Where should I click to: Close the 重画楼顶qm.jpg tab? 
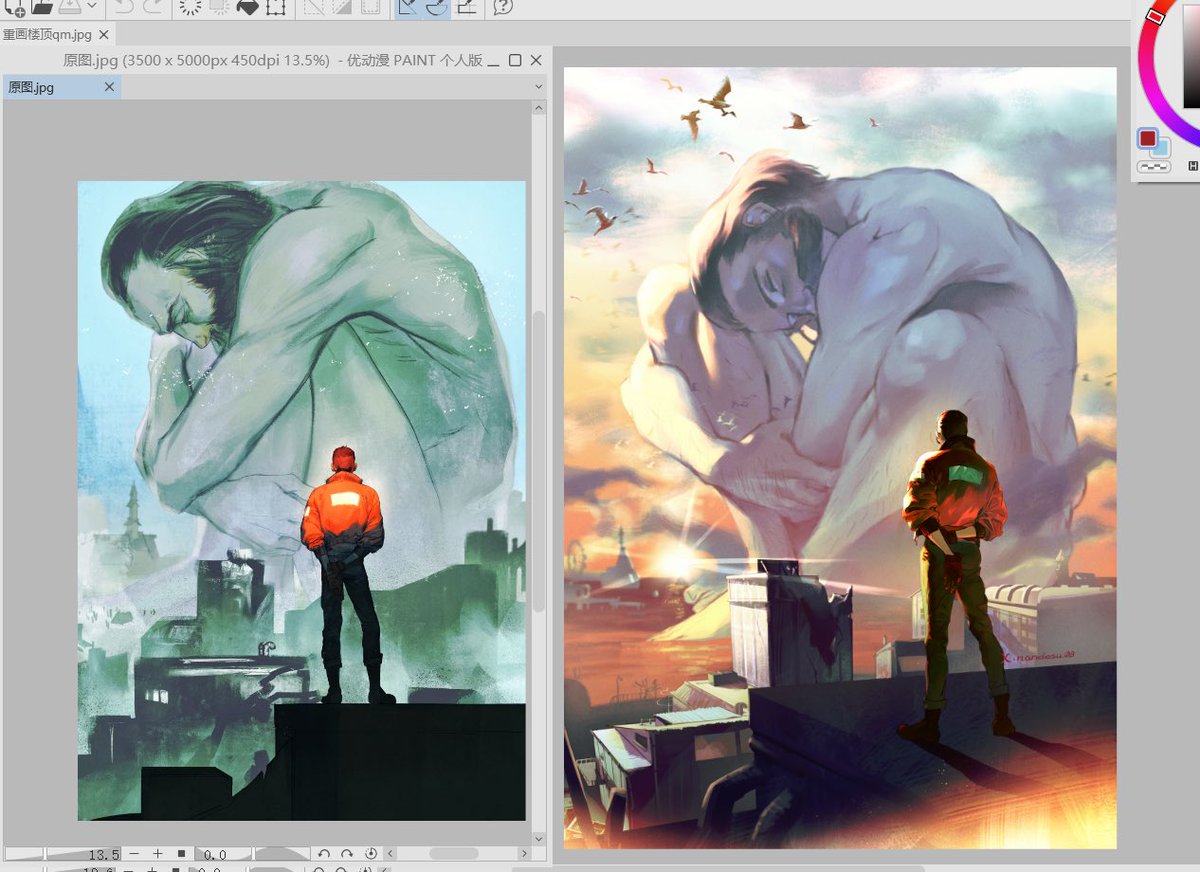point(104,34)
